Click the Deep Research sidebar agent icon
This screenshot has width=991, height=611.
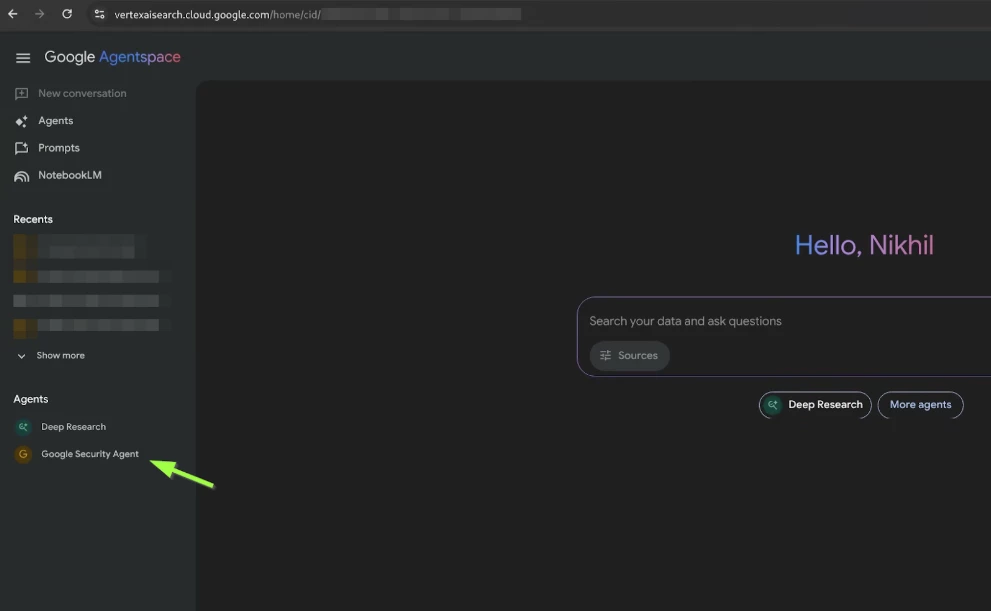point(23,427)
